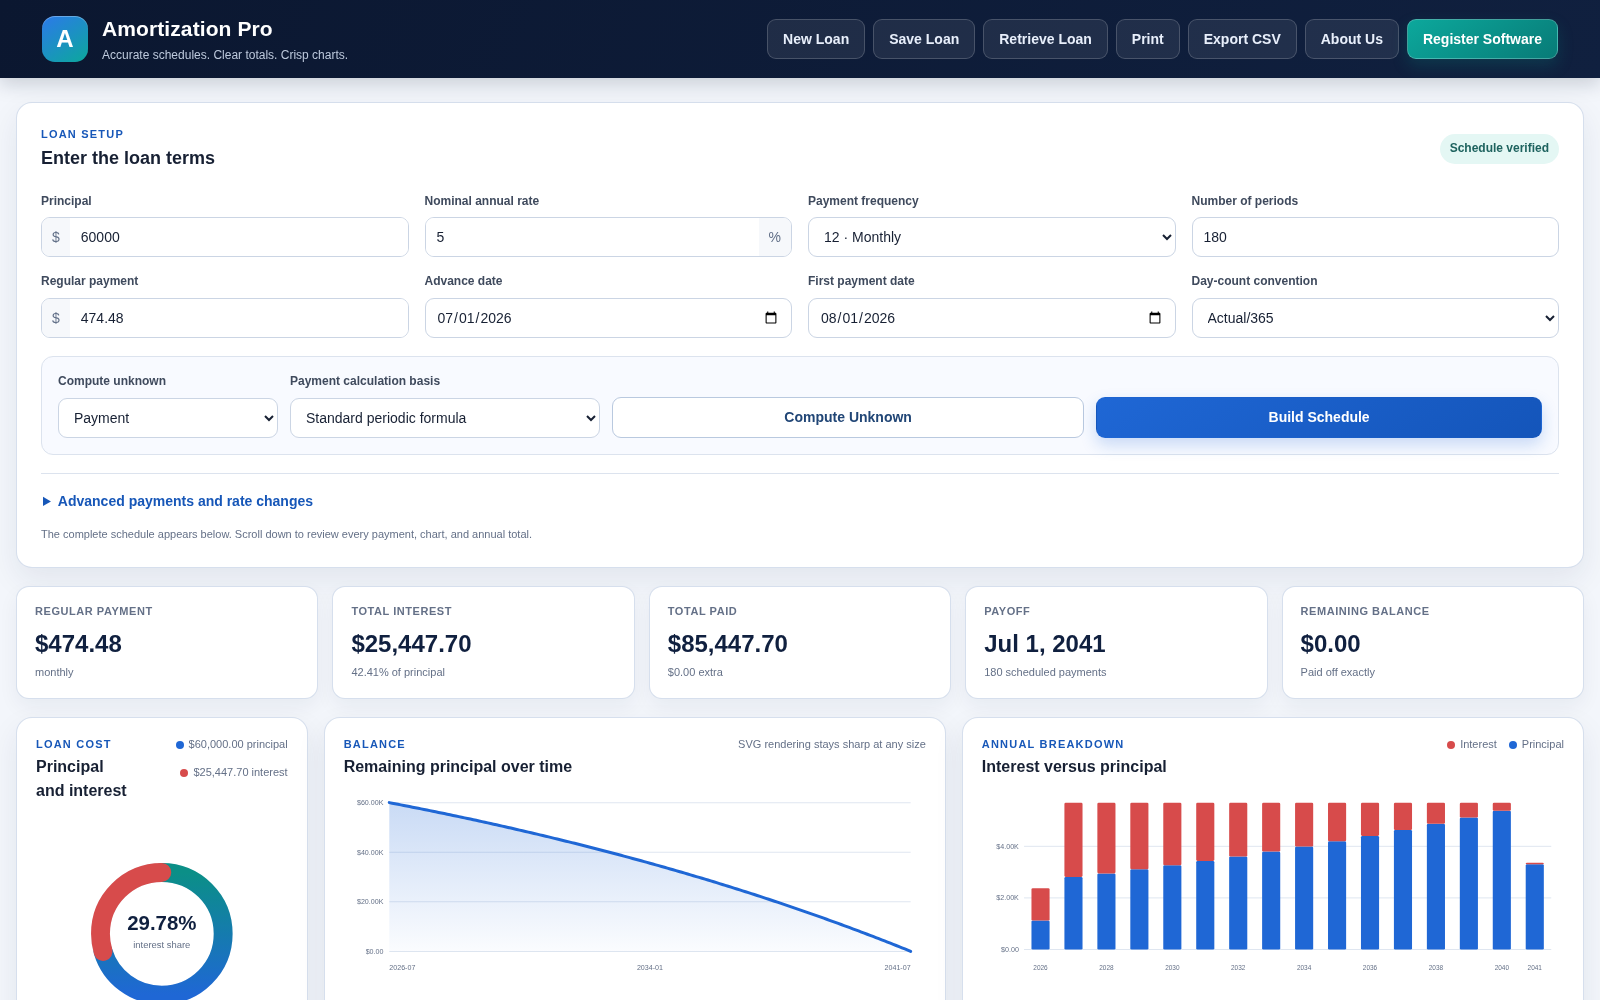Click '180 scheduled payments' text

point(1045,672)
